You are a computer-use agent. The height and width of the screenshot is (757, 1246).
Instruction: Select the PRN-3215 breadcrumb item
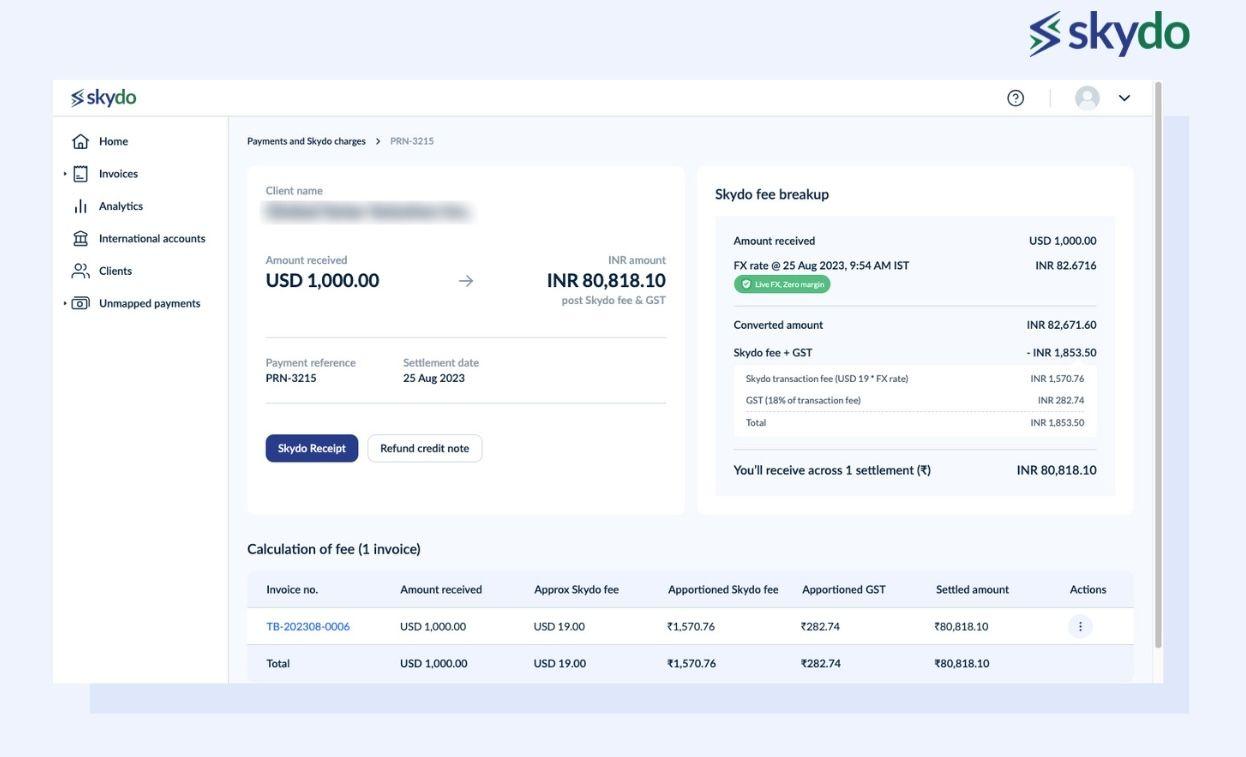[412, 139]
